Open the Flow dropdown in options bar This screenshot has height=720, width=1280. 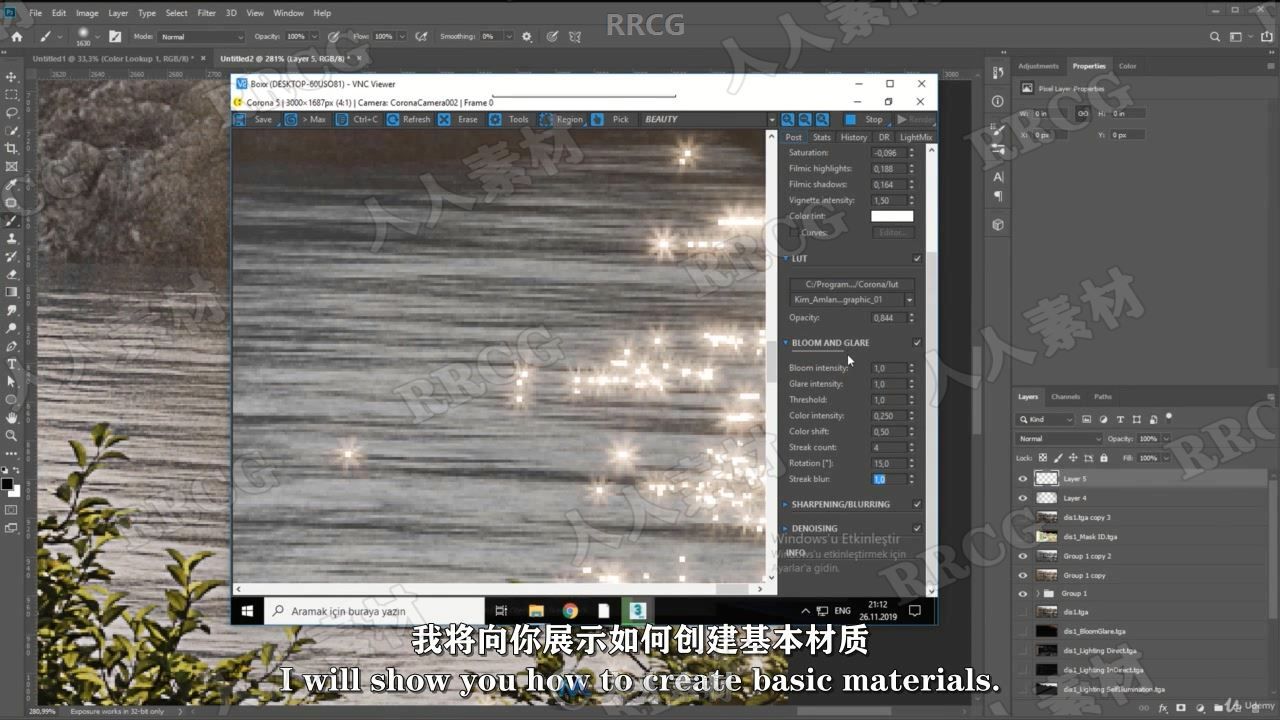[x=402, y=37]
